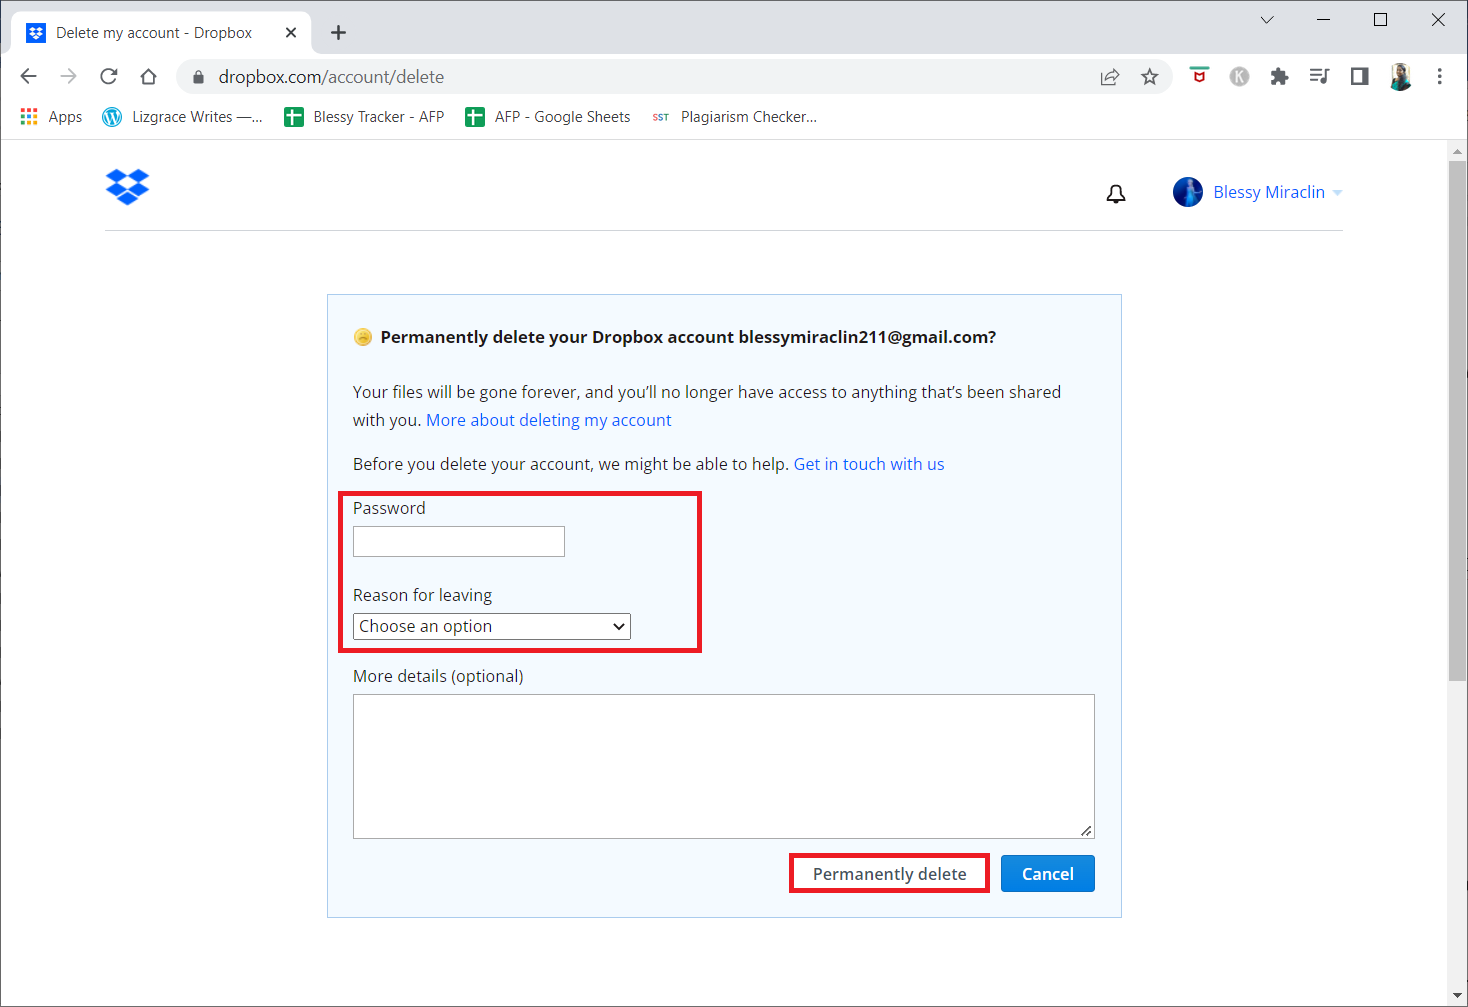This screenshot has height=1007, width=1468.
Task: Go to the browser home page
Action: coord(149,77)
